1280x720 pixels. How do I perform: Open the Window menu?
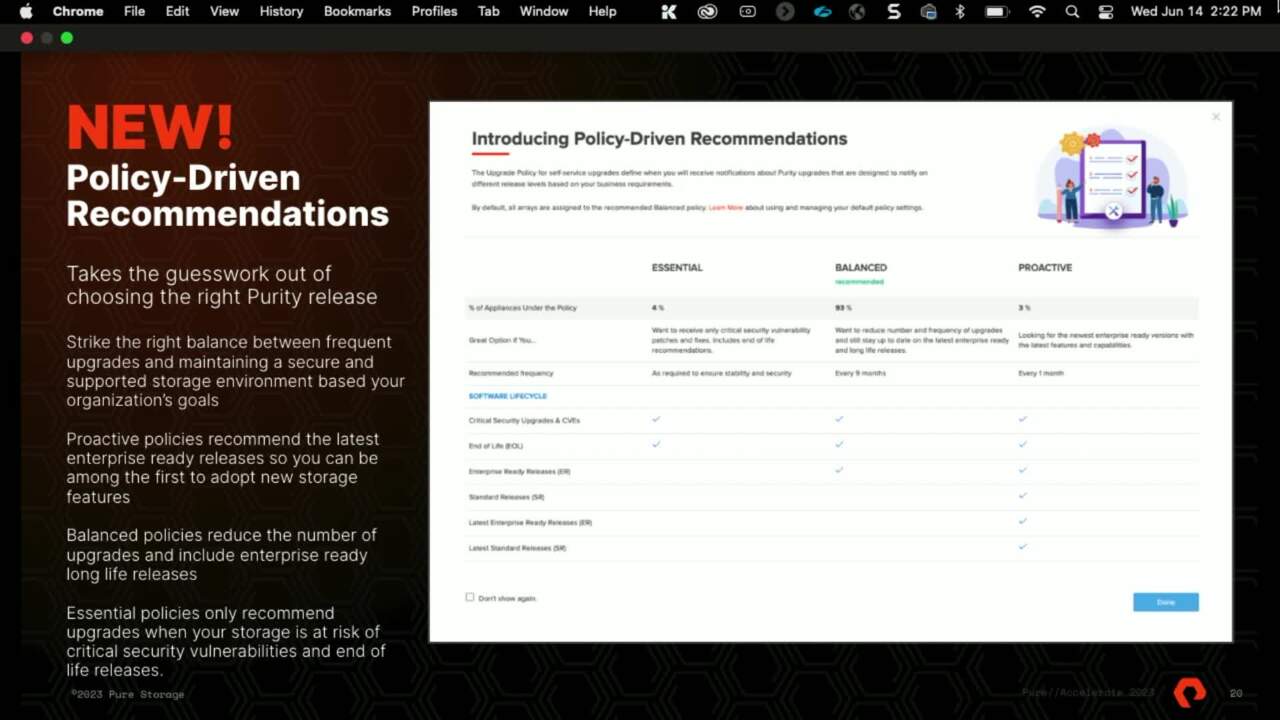click(544, 11)
